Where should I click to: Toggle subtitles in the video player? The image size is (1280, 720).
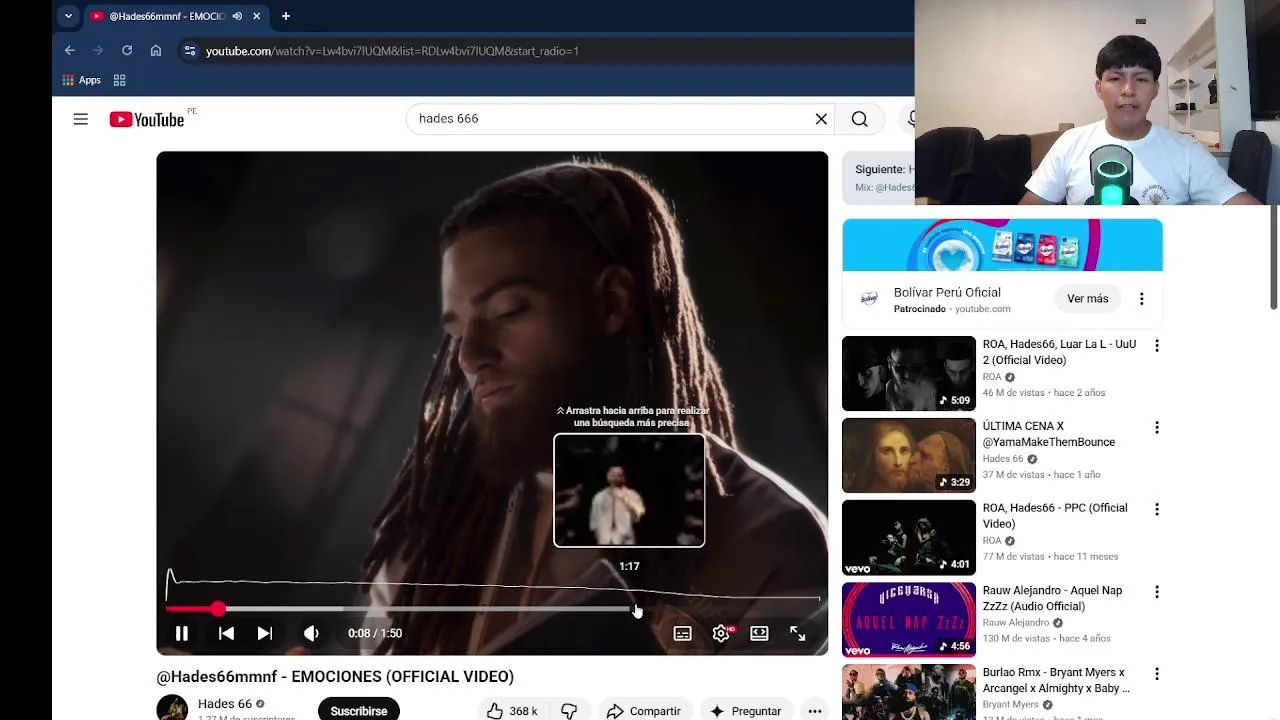coord(682,633)
